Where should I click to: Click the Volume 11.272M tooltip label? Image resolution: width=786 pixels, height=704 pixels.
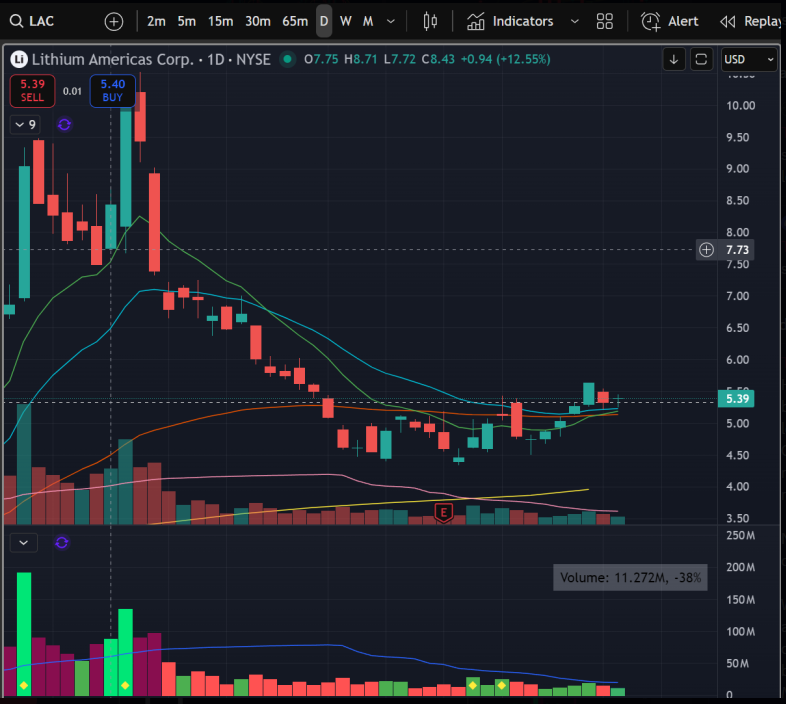tap(630, 578)
